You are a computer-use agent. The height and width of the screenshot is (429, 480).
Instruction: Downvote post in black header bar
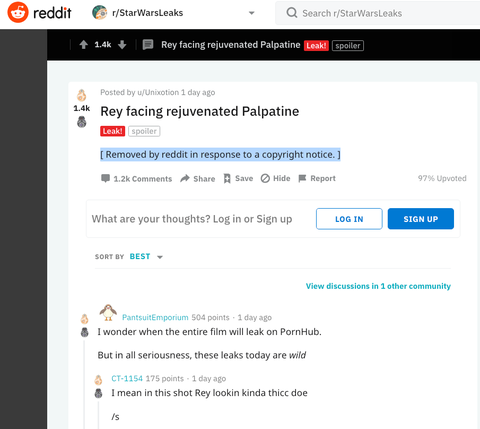[x=122, y=45]
